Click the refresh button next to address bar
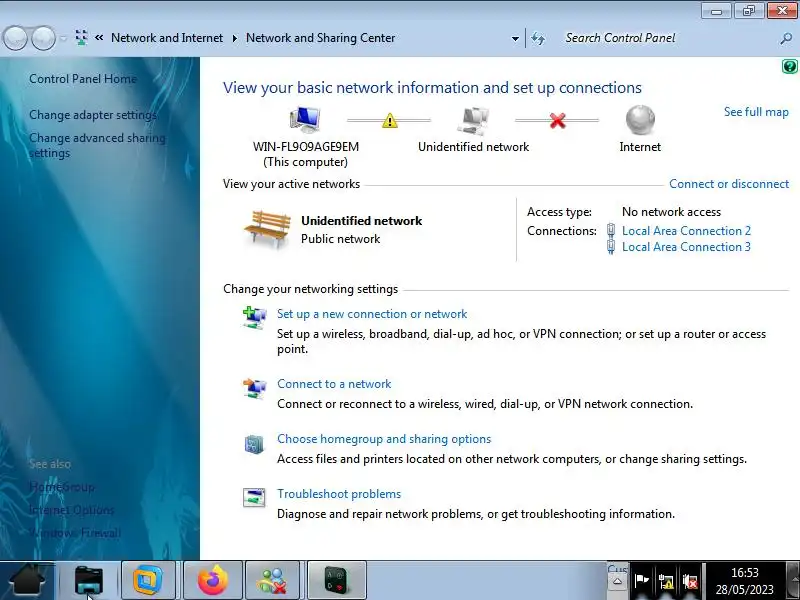 coord(538,38)
